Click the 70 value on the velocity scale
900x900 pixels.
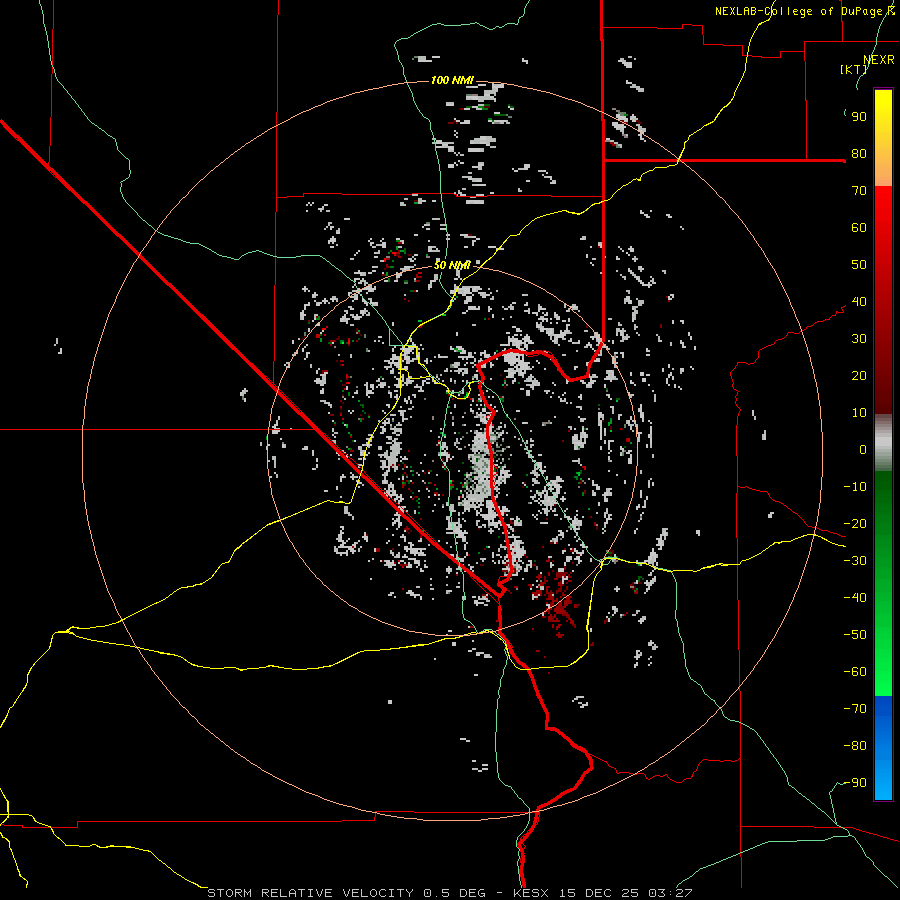pos(859,191)
